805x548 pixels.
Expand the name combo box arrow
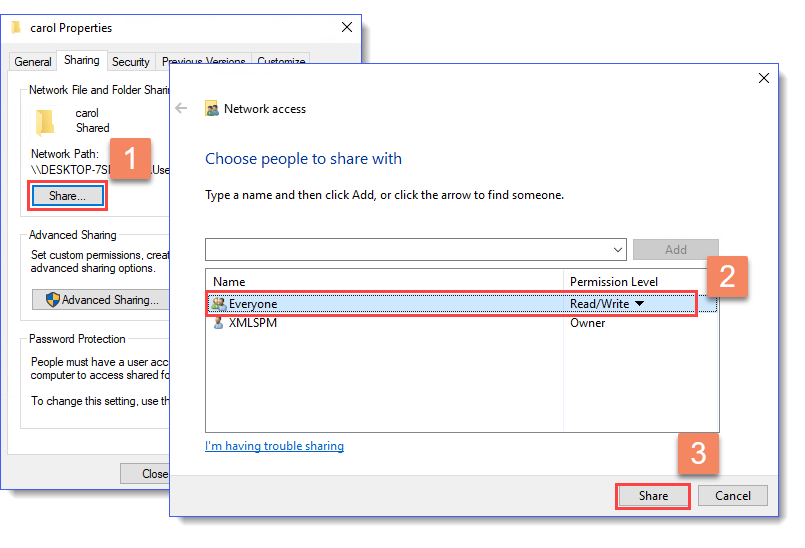[616, 249]
